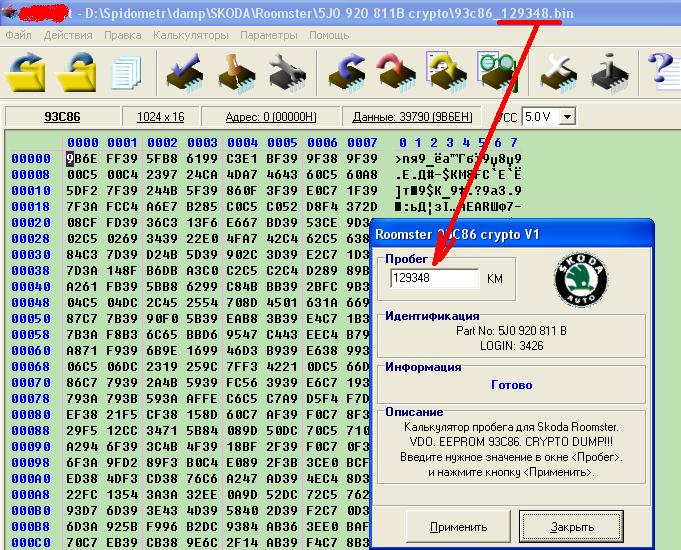Click the Готово status text
The image size is (681, 550).
click(511, 385)
